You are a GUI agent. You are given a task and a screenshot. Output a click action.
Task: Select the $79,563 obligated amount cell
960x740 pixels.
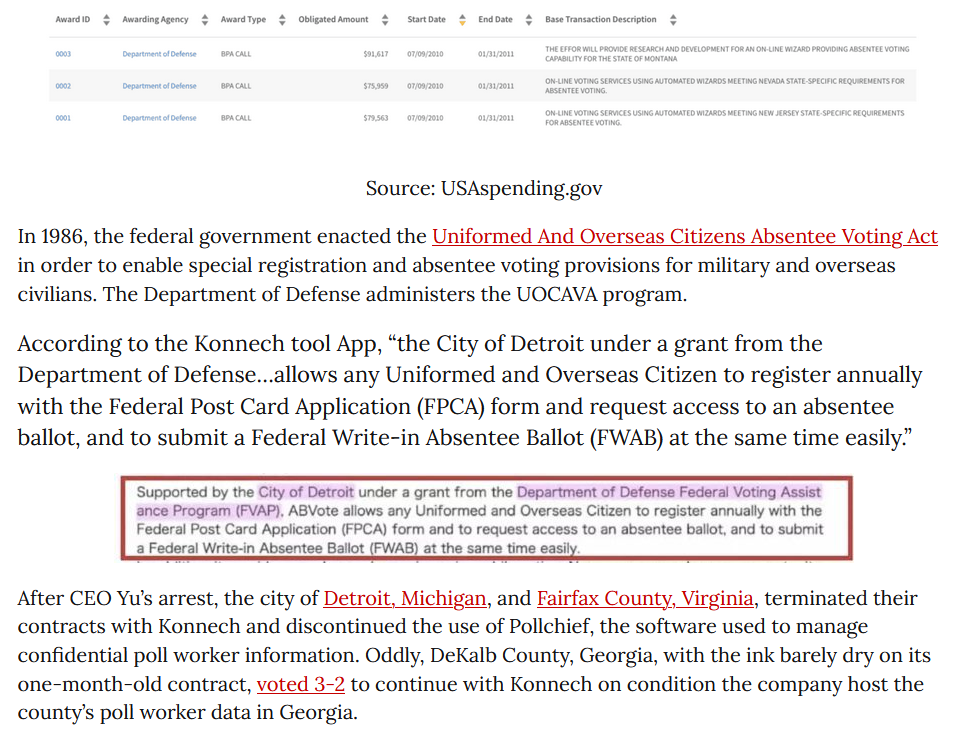[376, 118]
